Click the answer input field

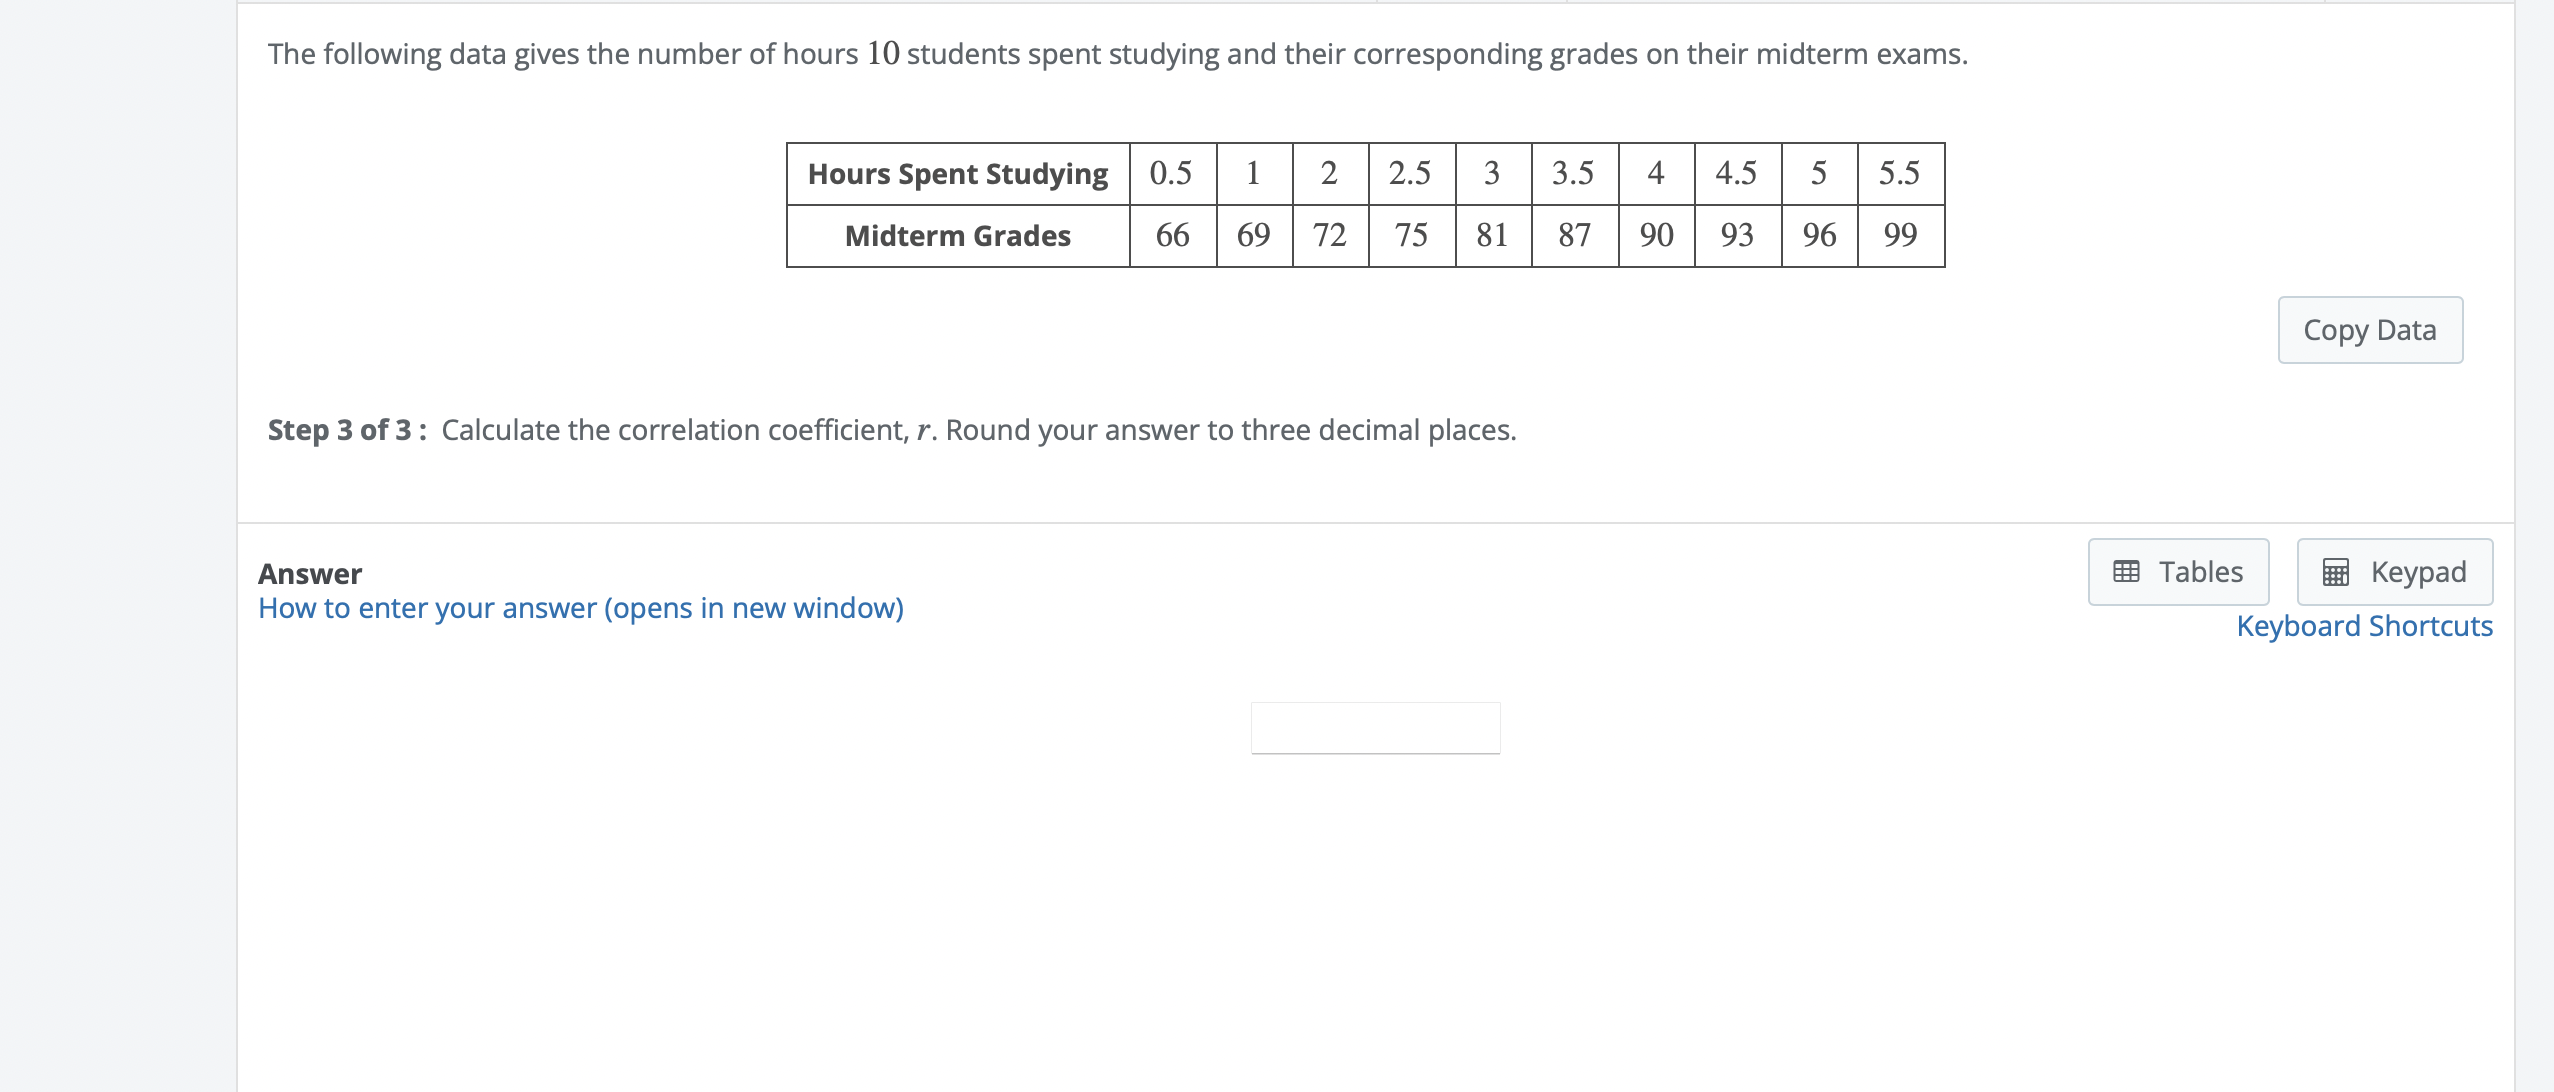1375,728
